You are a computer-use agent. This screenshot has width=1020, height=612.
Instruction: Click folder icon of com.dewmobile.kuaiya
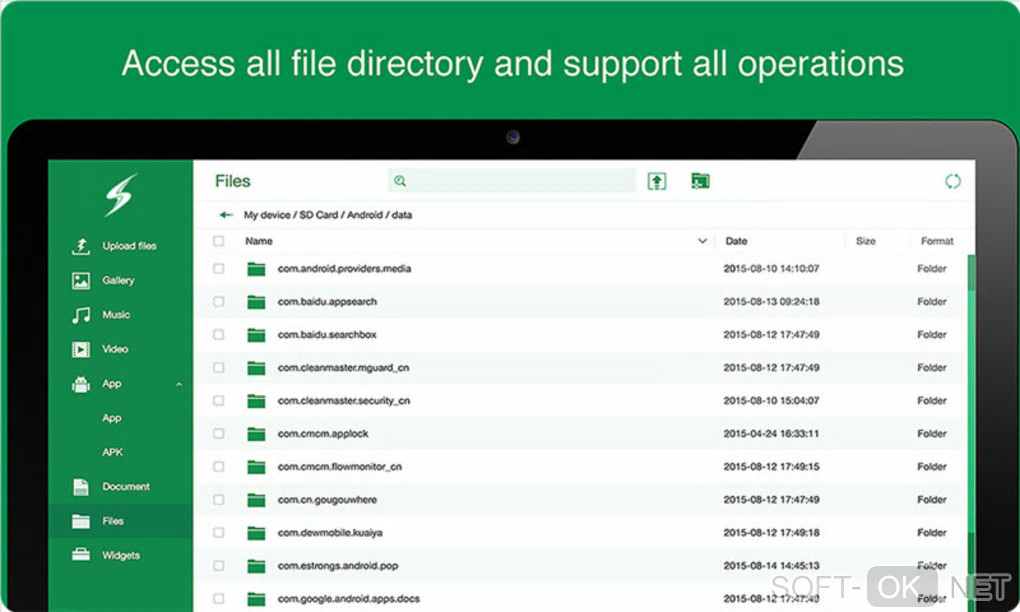(x=256, y=533)
